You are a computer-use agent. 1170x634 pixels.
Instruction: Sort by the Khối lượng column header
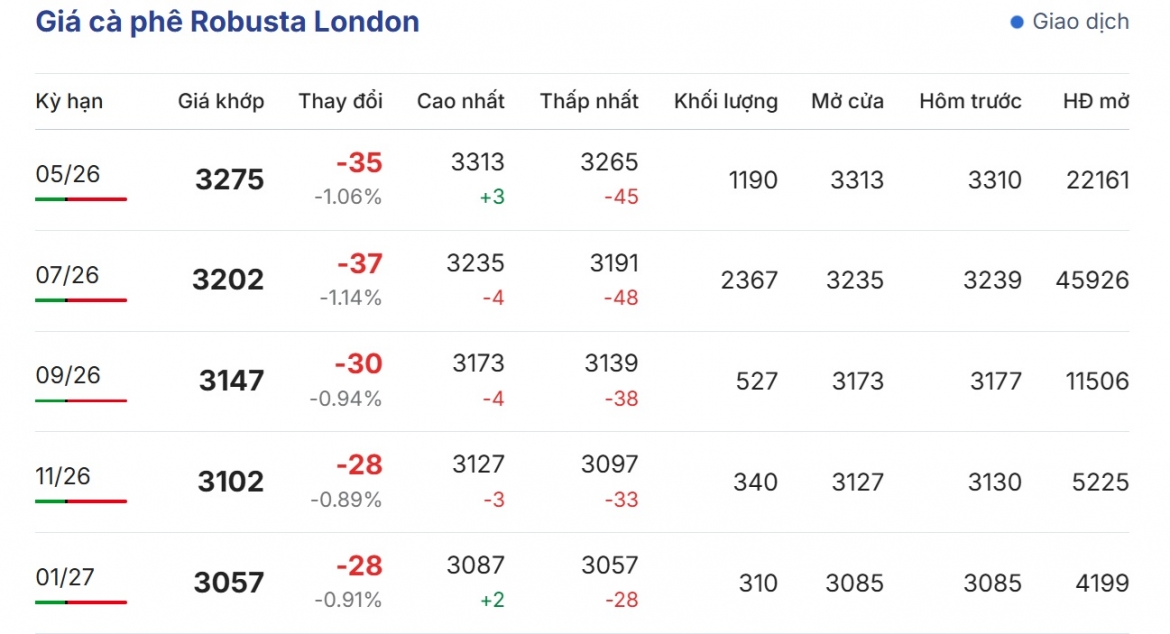click(x=726, y=101)
